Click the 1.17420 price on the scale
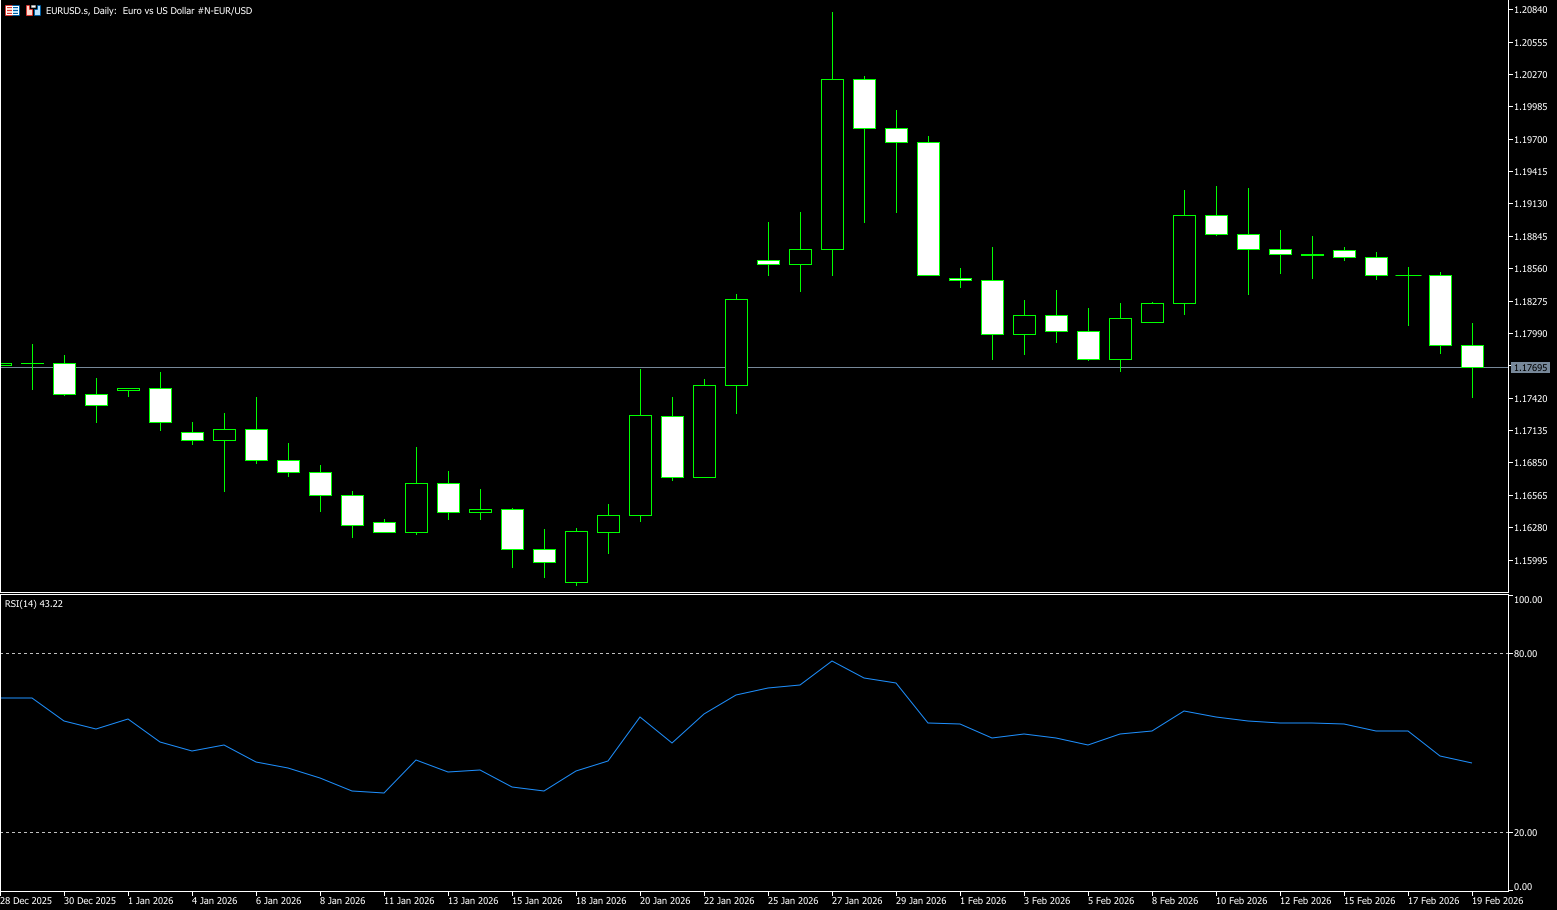The width and height of the screenshot is (1557, 910). pyautogui.click(x=1531, y=399)
